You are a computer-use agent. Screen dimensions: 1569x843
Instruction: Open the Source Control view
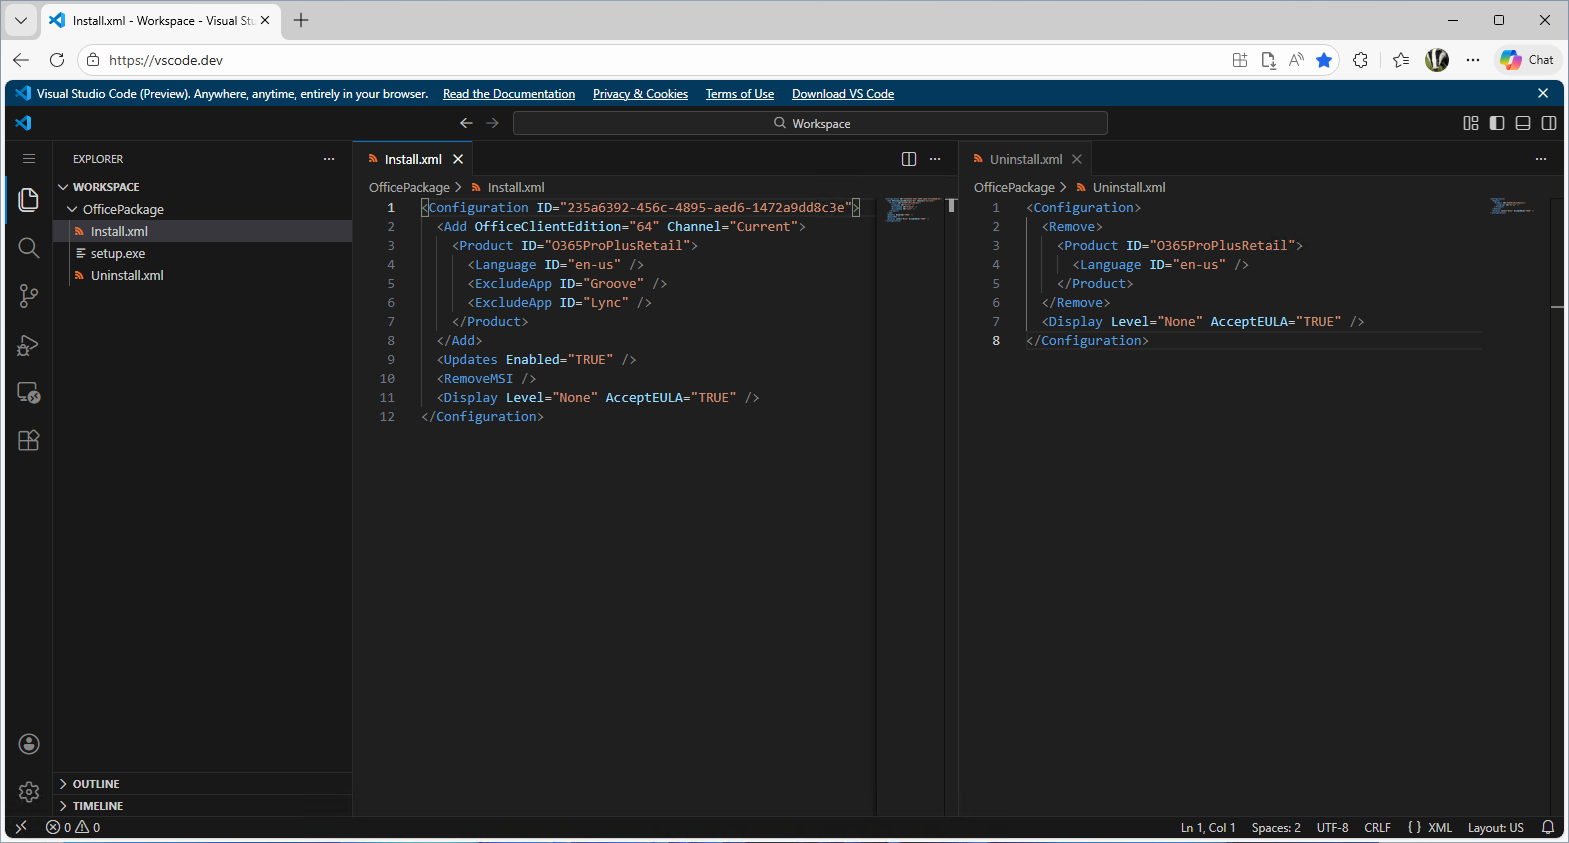point(28,296)
